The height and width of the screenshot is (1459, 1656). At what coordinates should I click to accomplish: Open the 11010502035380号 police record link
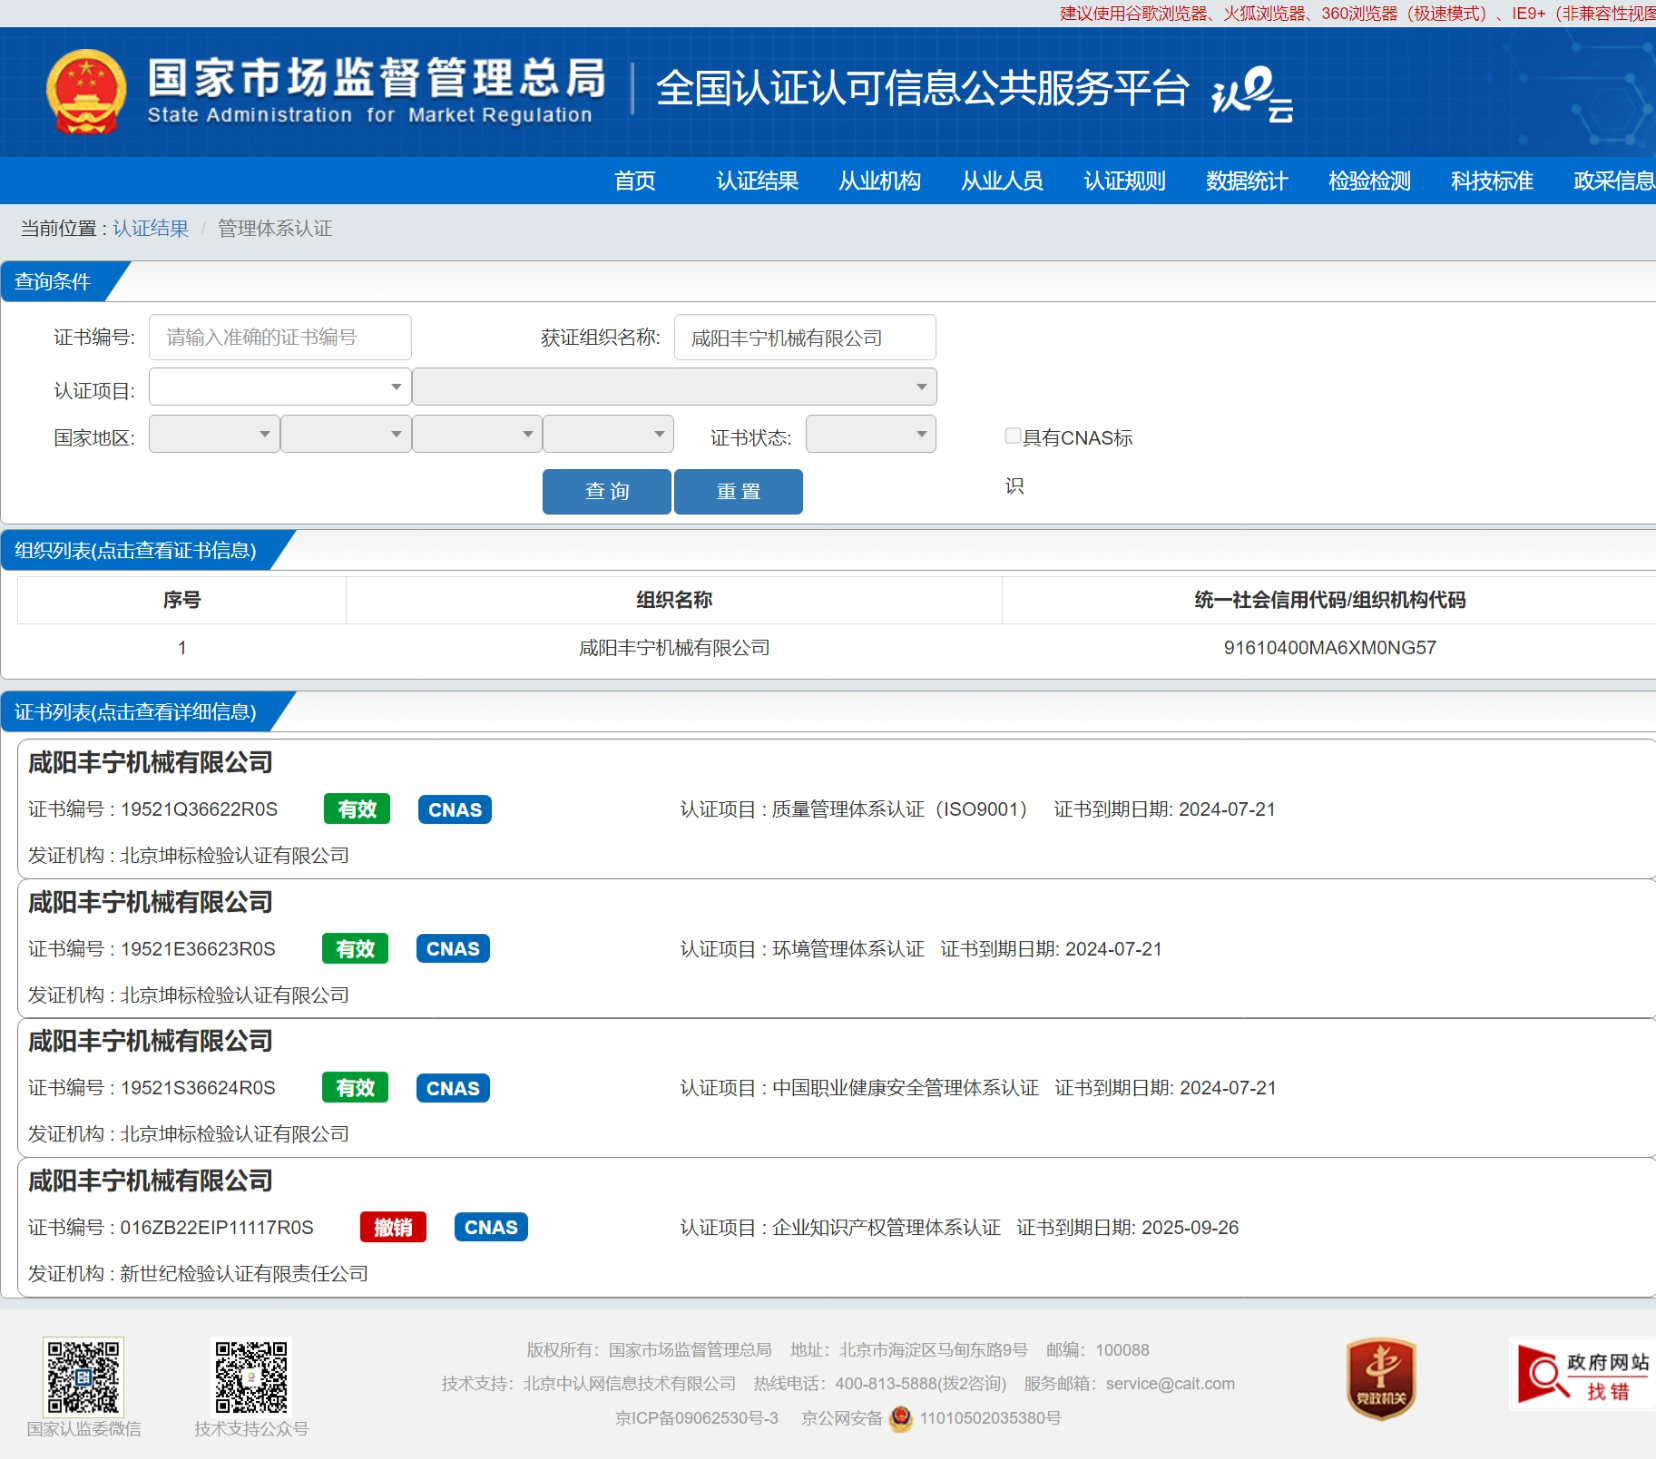[x=990, y=1418]
